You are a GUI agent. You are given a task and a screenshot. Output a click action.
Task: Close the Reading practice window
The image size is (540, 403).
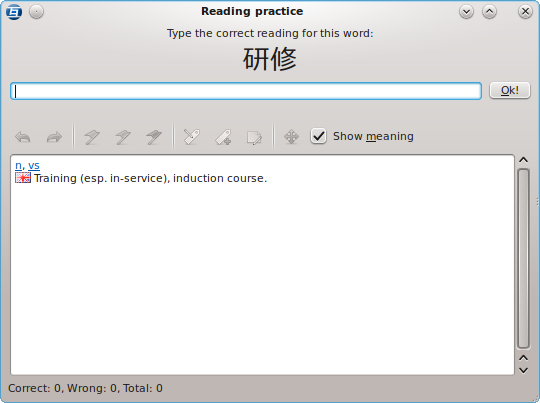click(x=525, y=12)
